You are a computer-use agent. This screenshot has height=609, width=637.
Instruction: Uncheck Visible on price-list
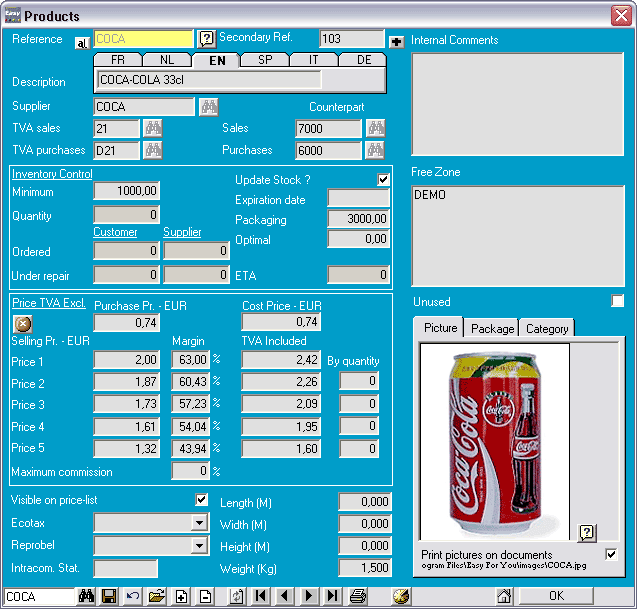[201, 499]
